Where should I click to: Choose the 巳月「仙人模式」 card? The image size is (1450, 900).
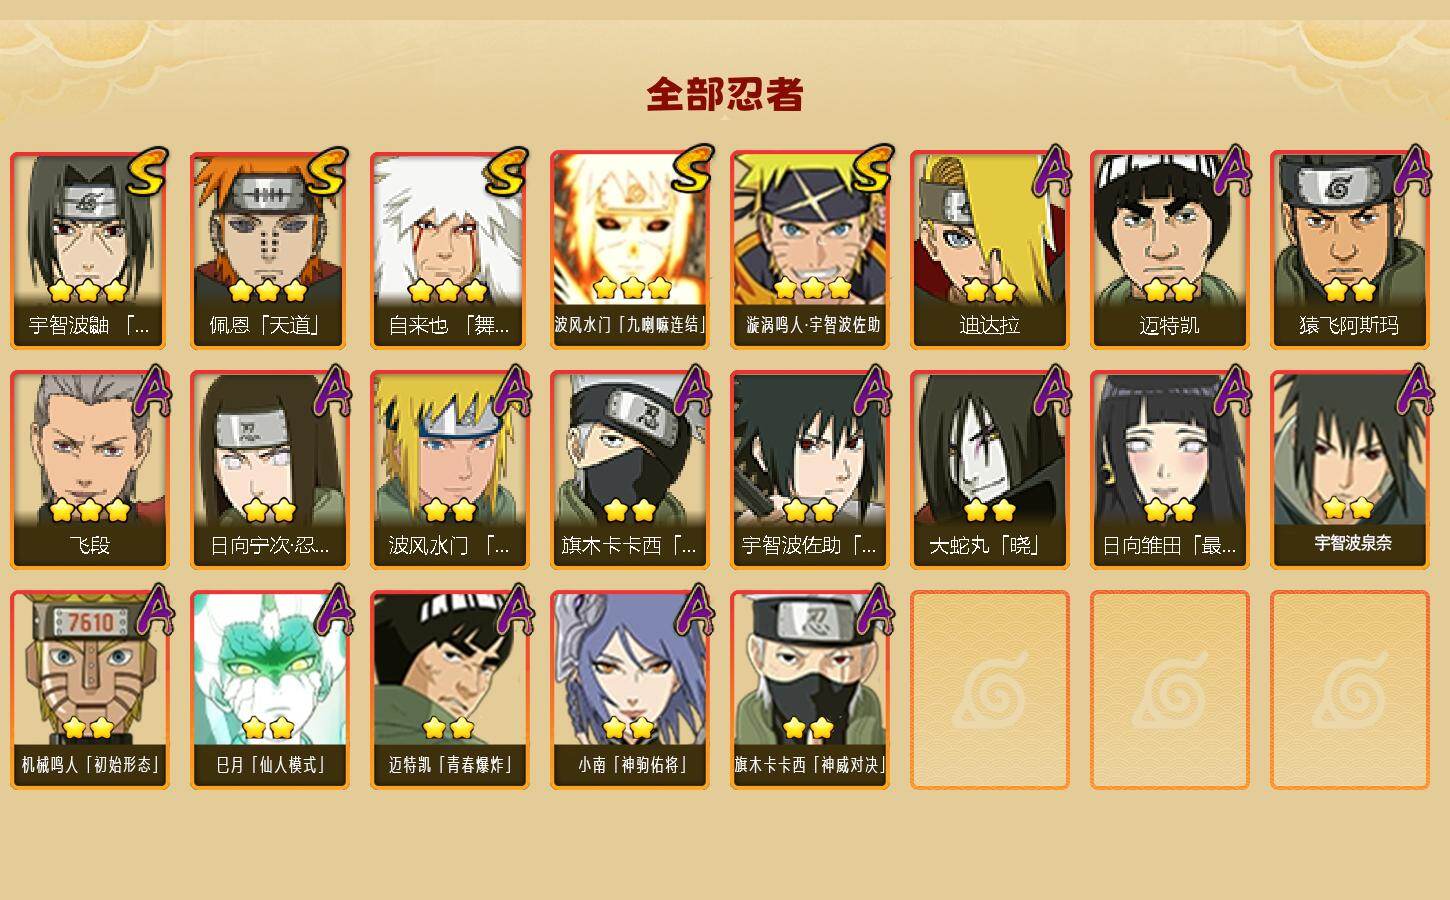coord(269,690)
